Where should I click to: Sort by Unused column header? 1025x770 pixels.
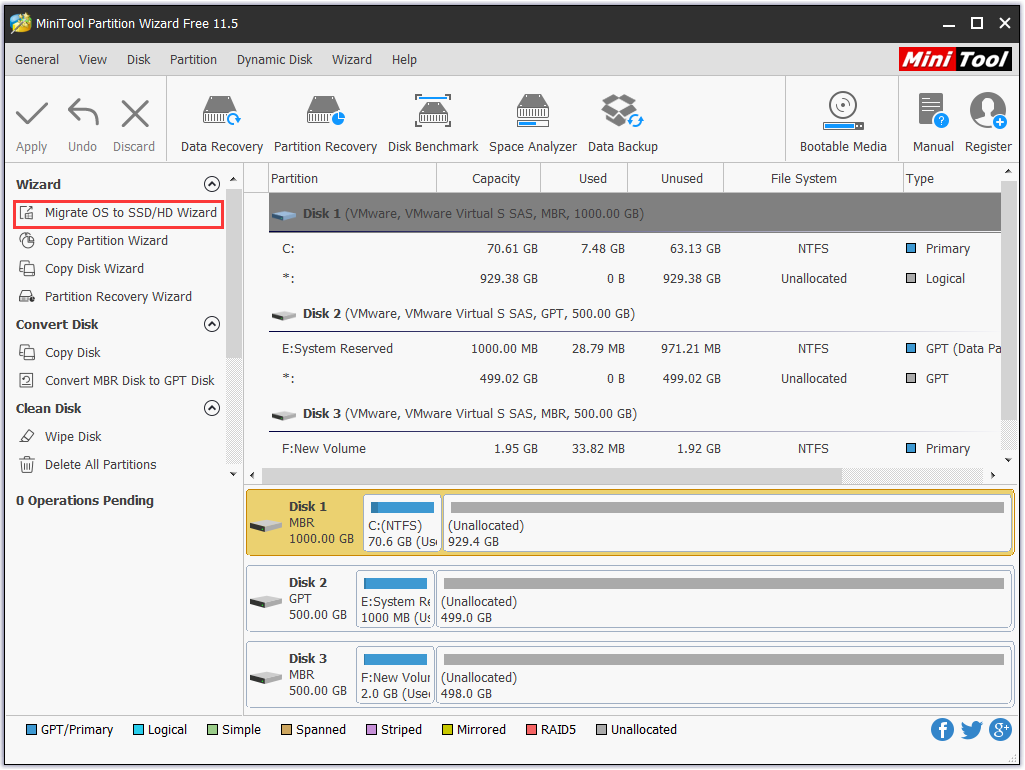pyautogui.click(x=676, y=178)
